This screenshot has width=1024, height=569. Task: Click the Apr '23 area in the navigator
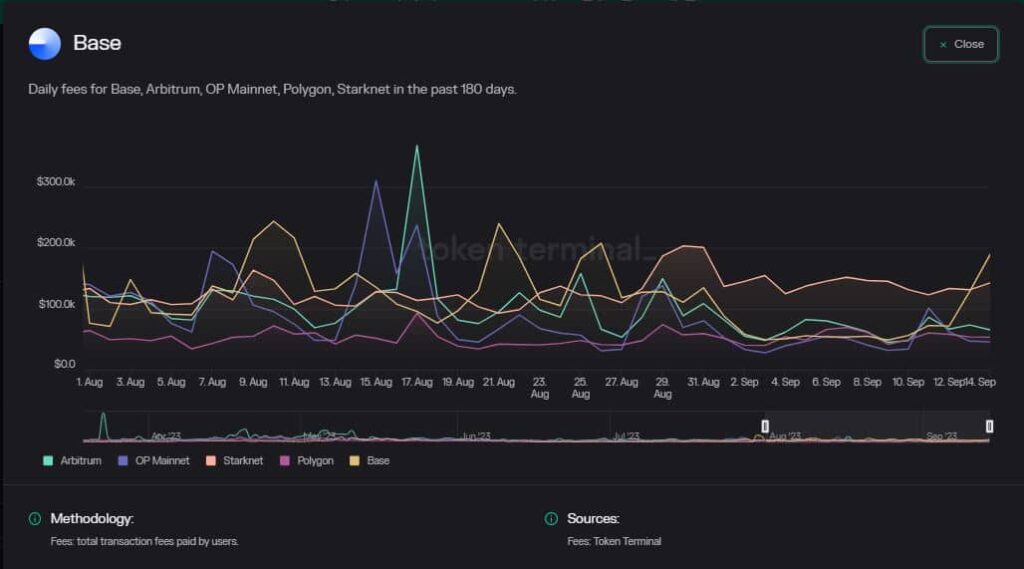pos(166,436)
